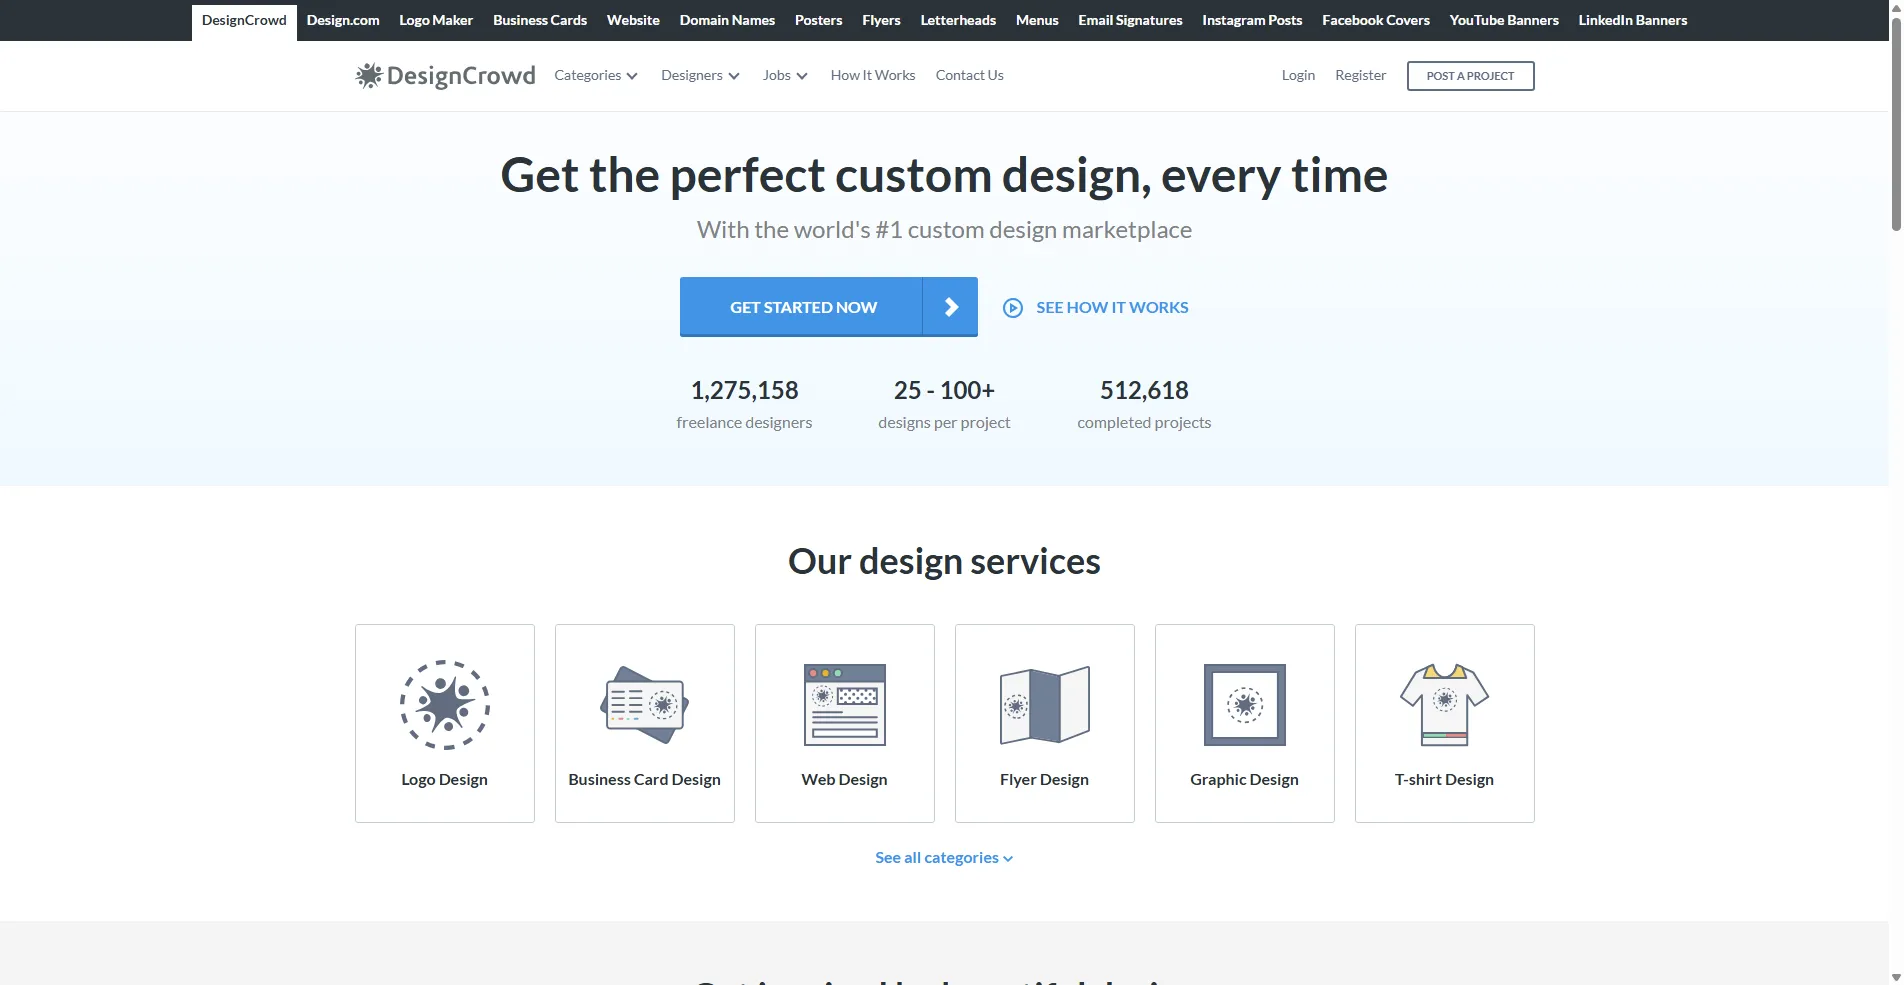Screen dimensions: 1904x985
Task: Open the Jobs dropdown menu
Action: (785, 76)
